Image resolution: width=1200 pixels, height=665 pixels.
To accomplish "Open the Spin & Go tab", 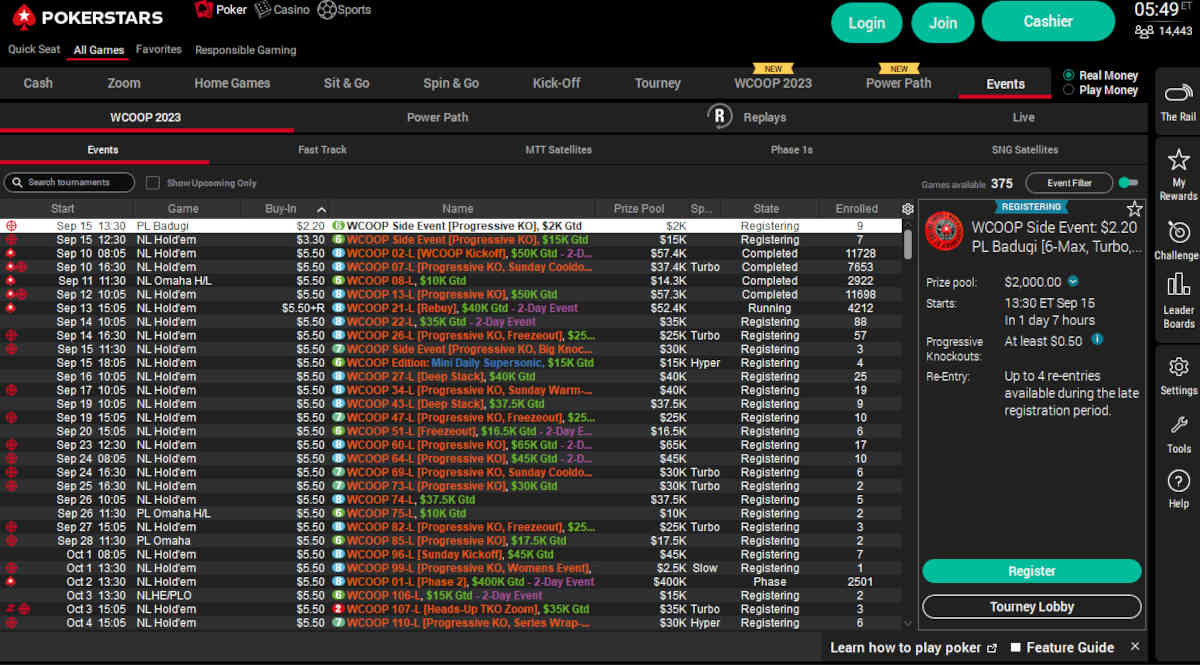I will coord(451,83).
